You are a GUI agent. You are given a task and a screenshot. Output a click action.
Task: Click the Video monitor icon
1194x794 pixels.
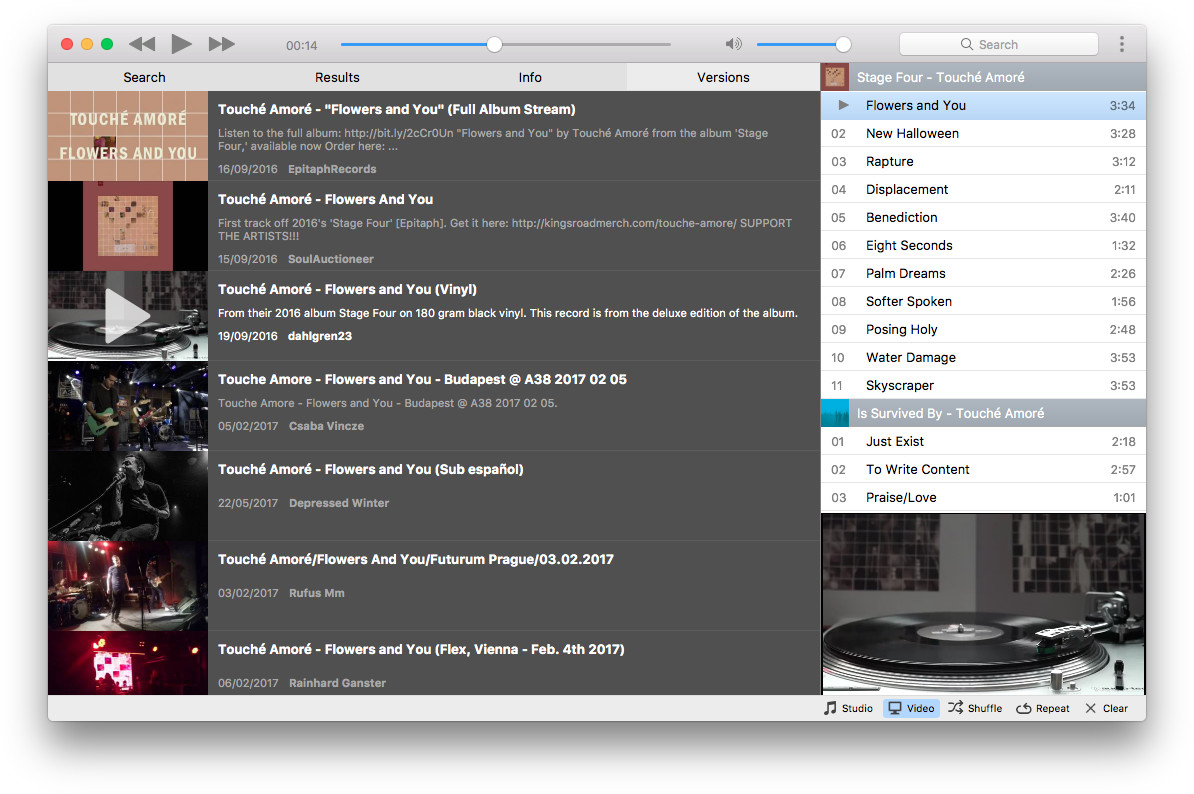pos(895,708)
